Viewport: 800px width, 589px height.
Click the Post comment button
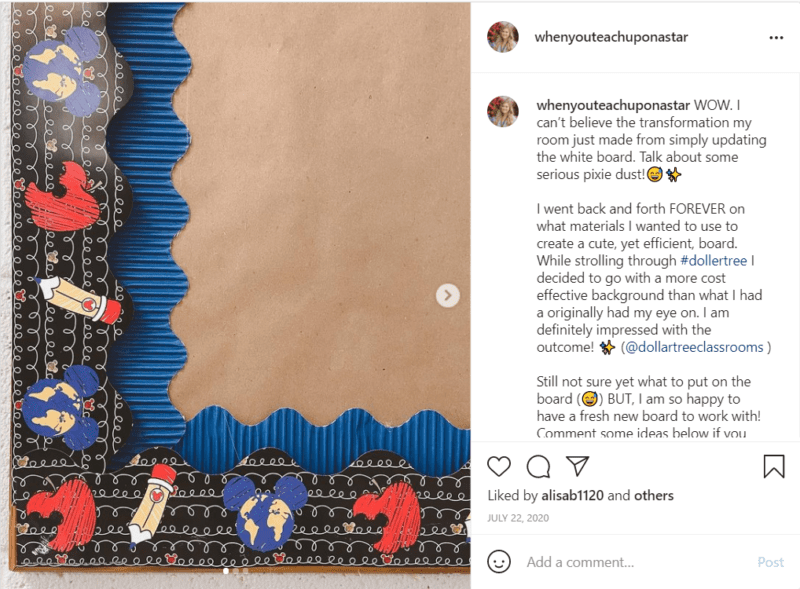[x=770, y=562]
